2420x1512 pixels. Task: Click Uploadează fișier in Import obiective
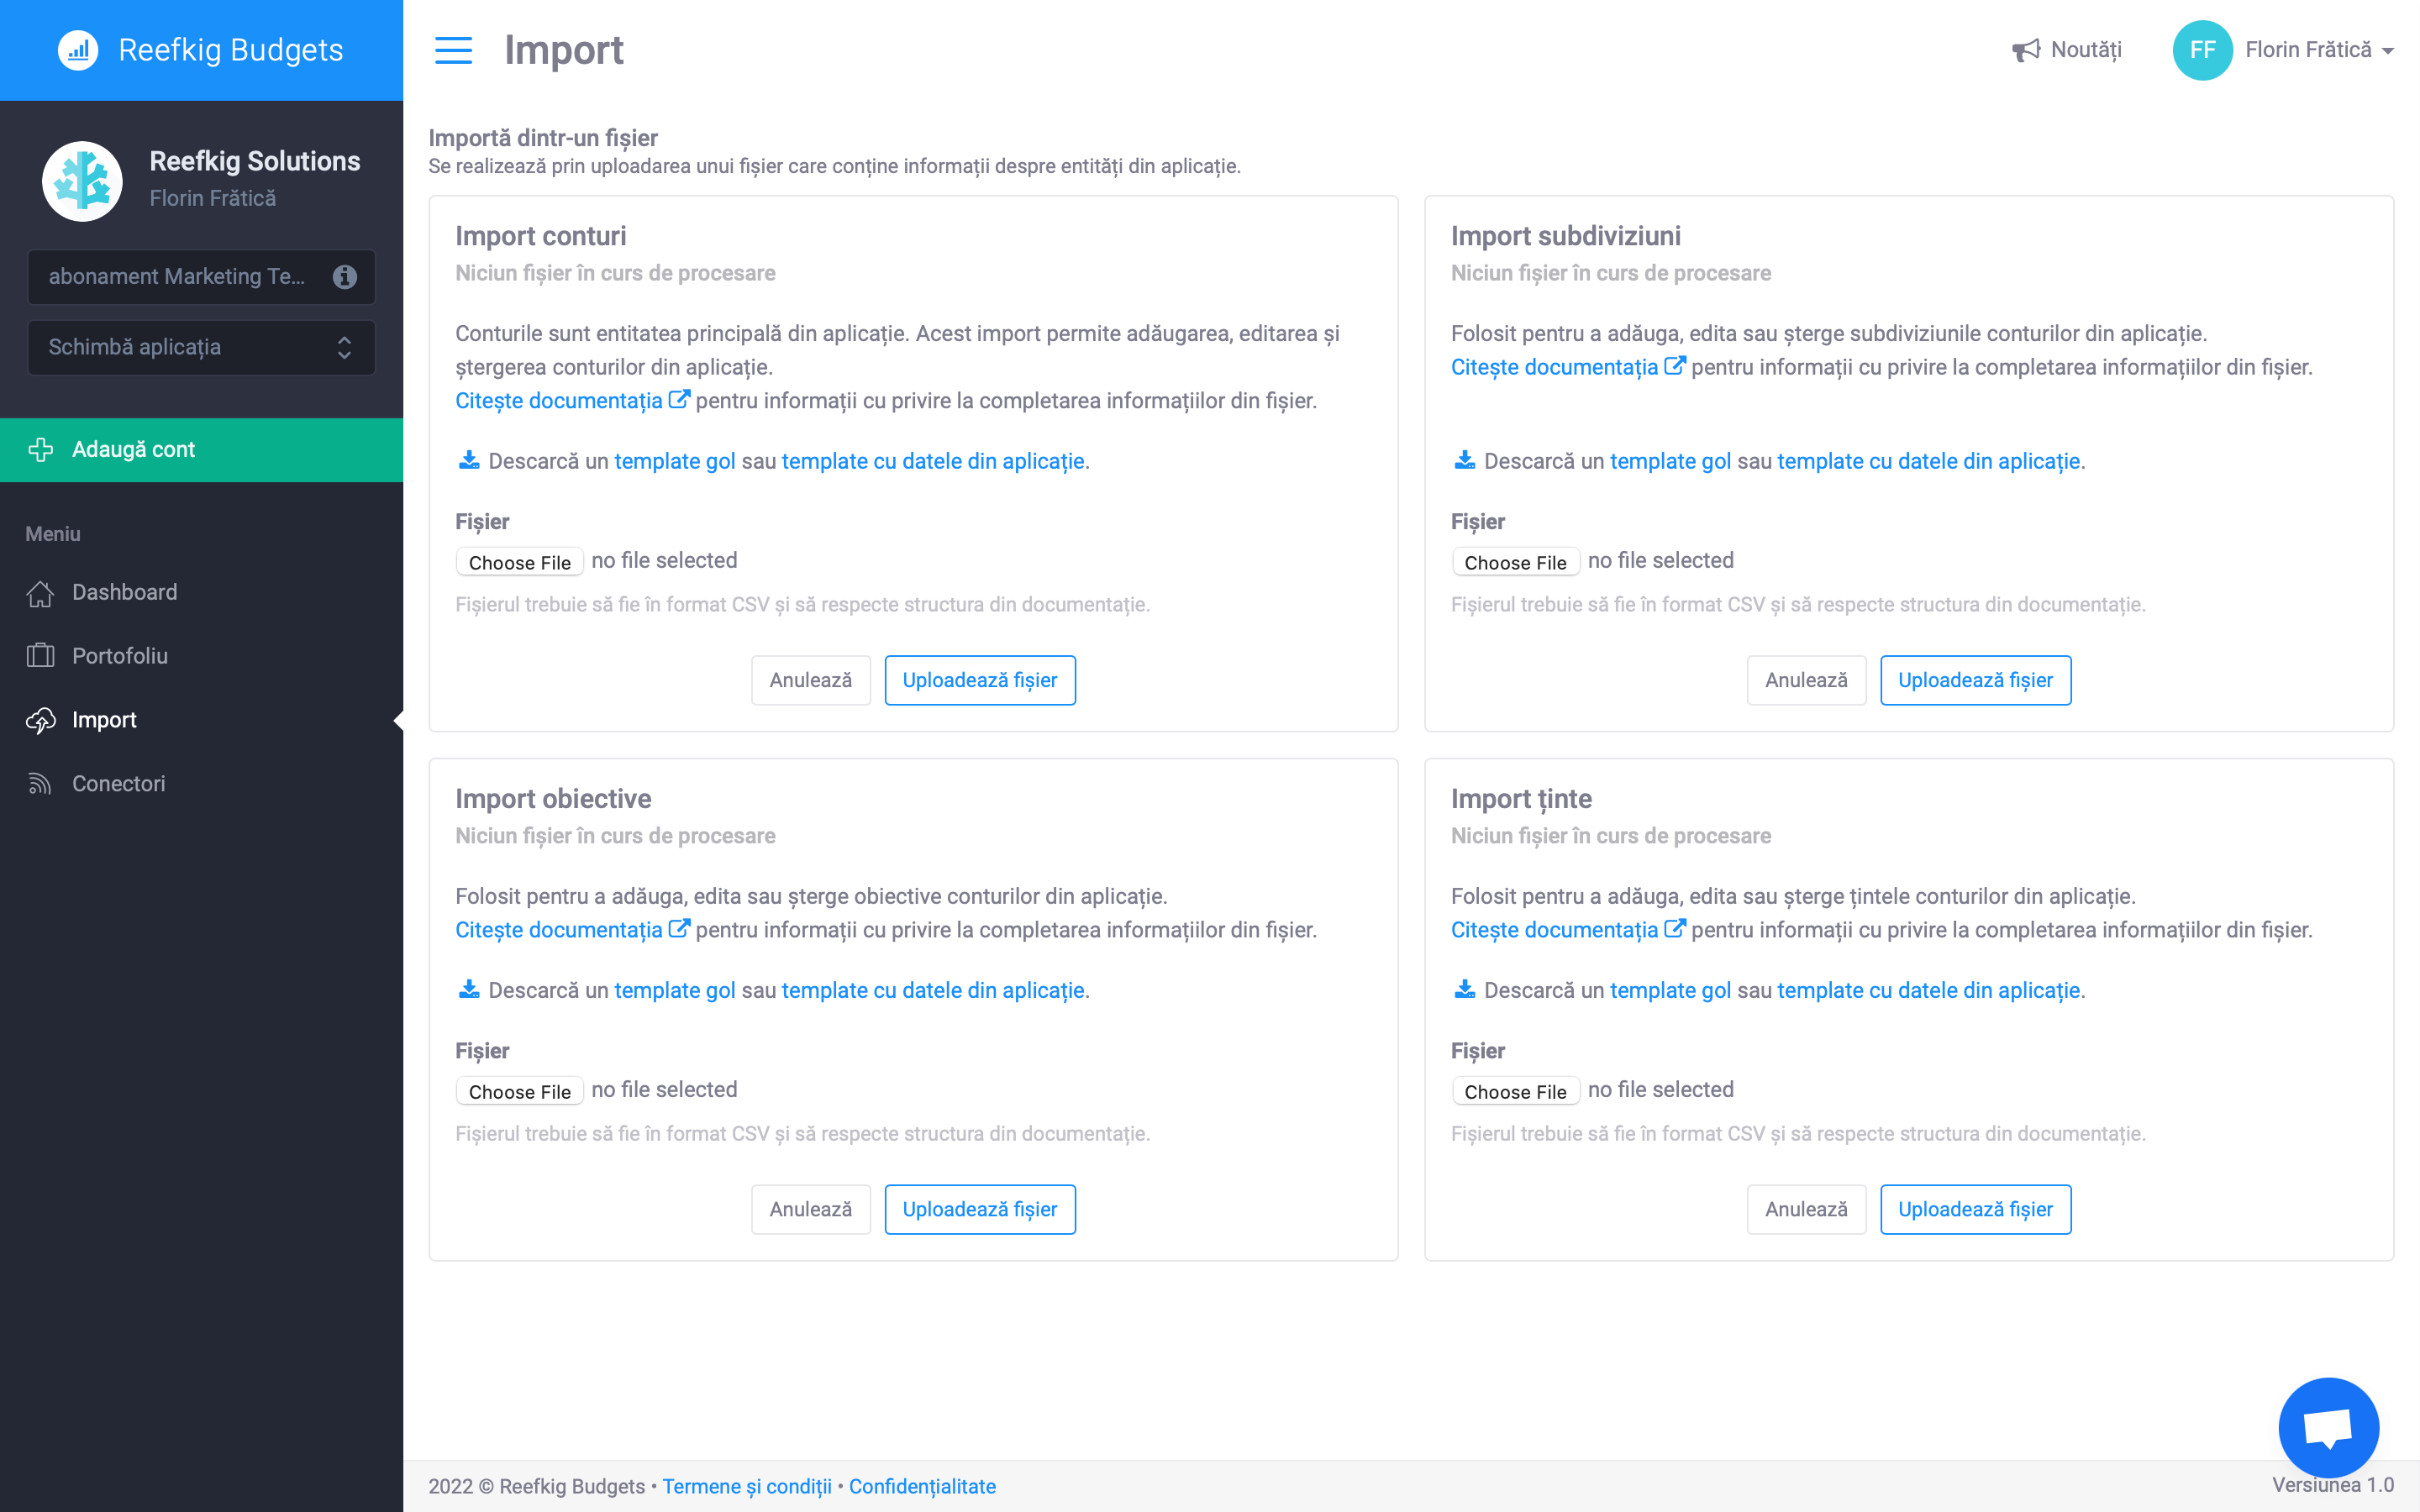979,1209
